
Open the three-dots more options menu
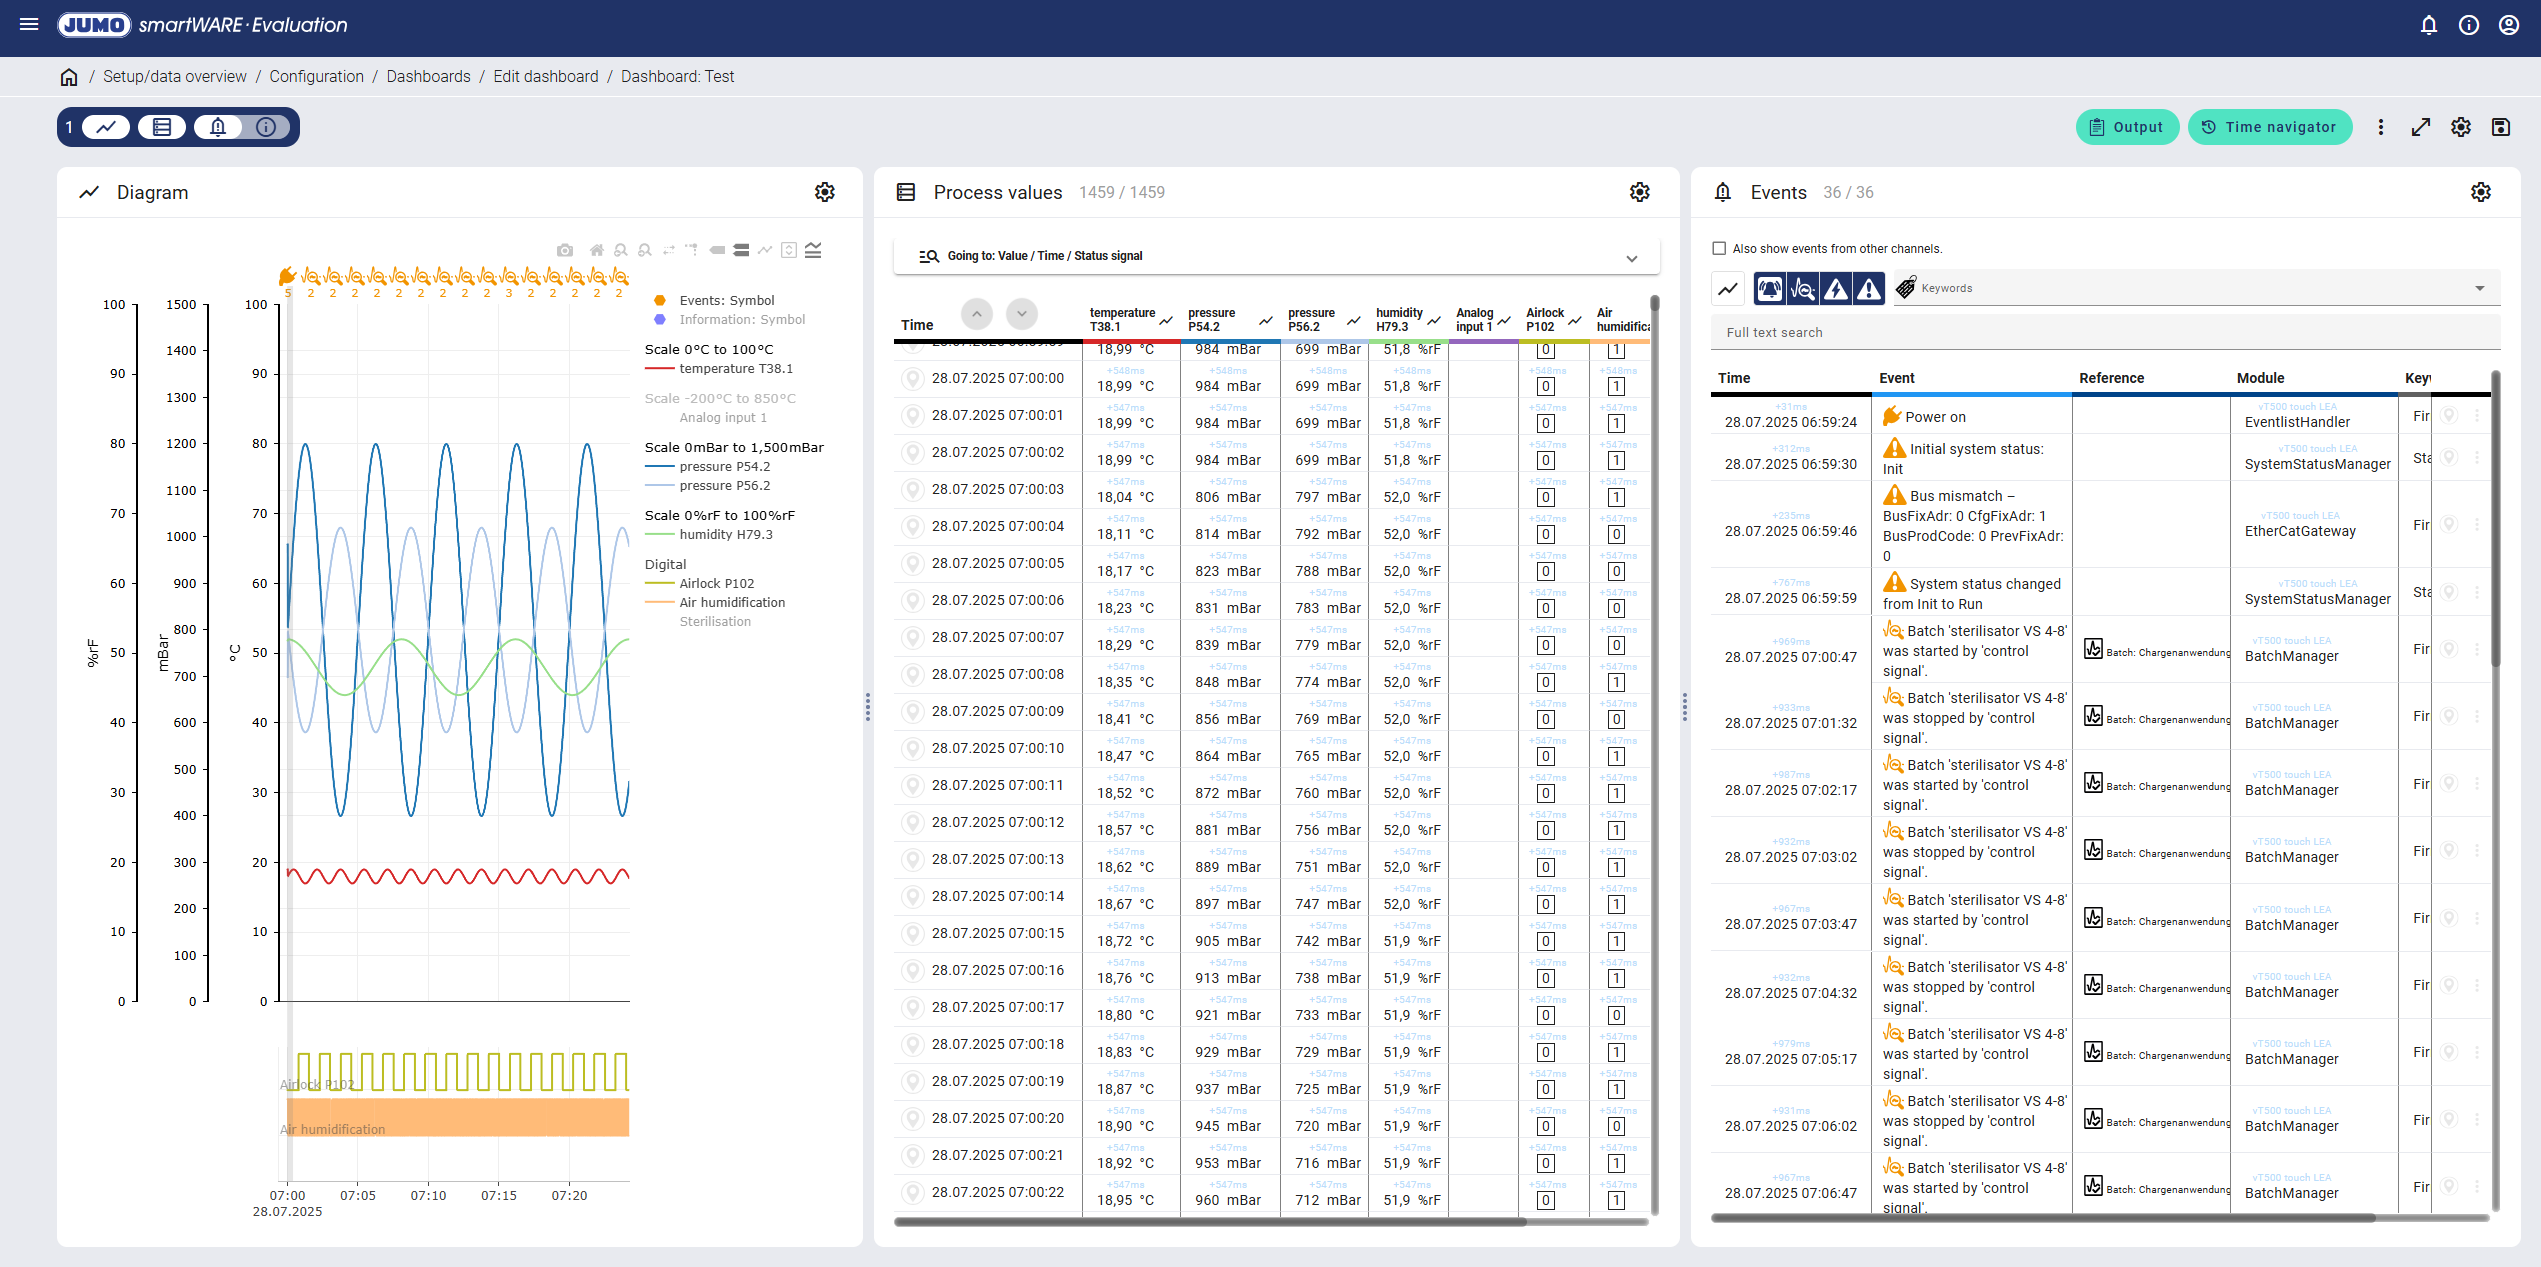2380,127
